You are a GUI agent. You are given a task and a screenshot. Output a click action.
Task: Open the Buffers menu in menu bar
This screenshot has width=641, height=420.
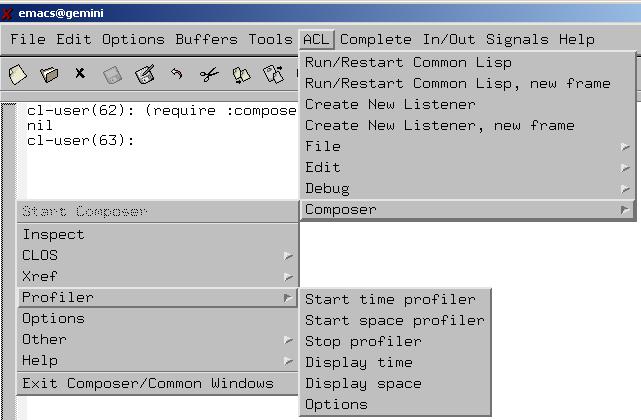(x=206, y=40)
